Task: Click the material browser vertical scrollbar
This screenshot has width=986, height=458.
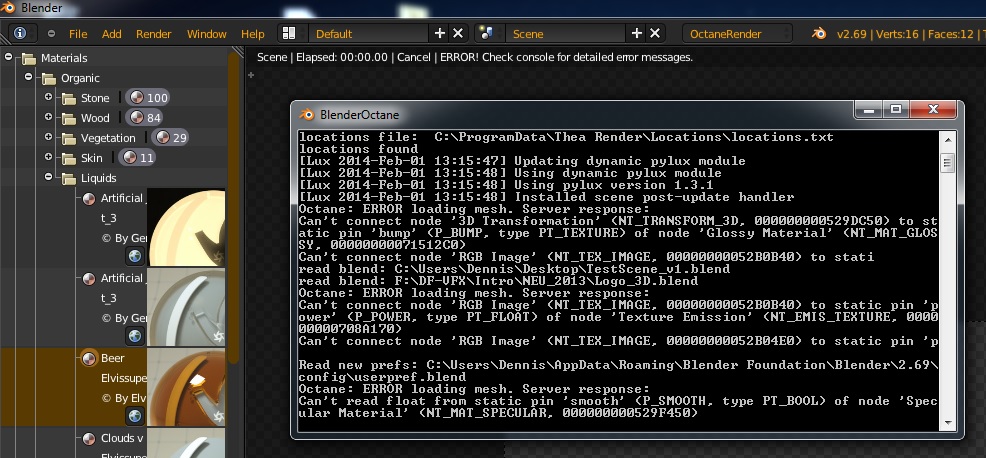Action: tap(234, 208)
